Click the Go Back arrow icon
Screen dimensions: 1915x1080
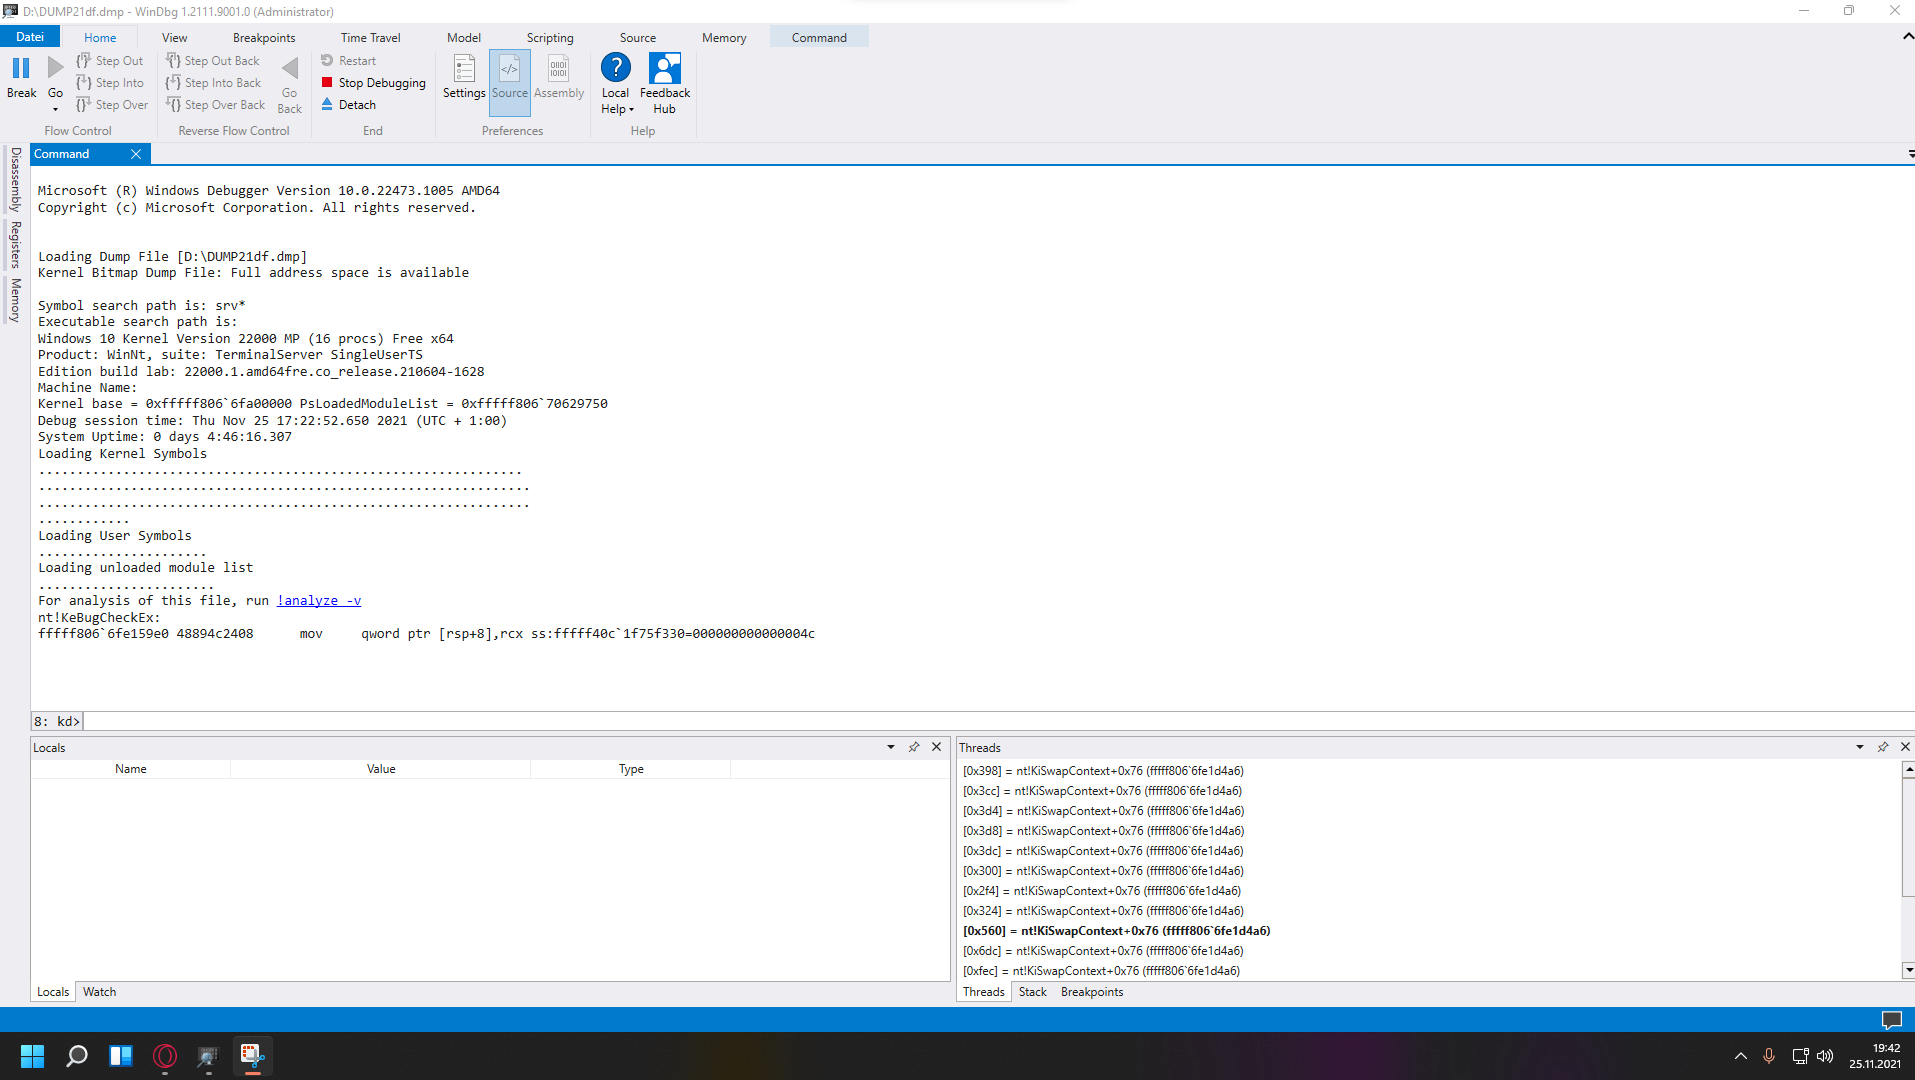(290, 68)
